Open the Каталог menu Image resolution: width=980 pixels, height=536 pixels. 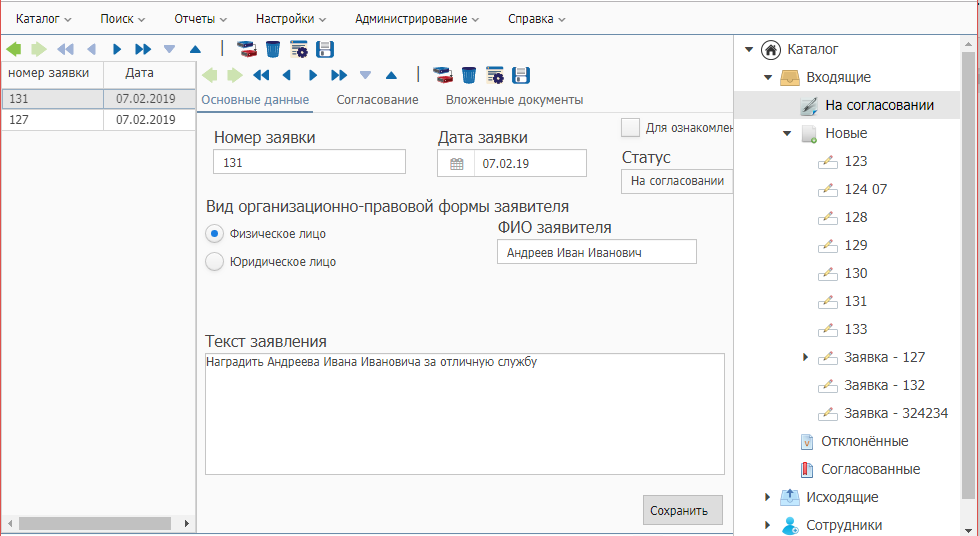[44, 19]
